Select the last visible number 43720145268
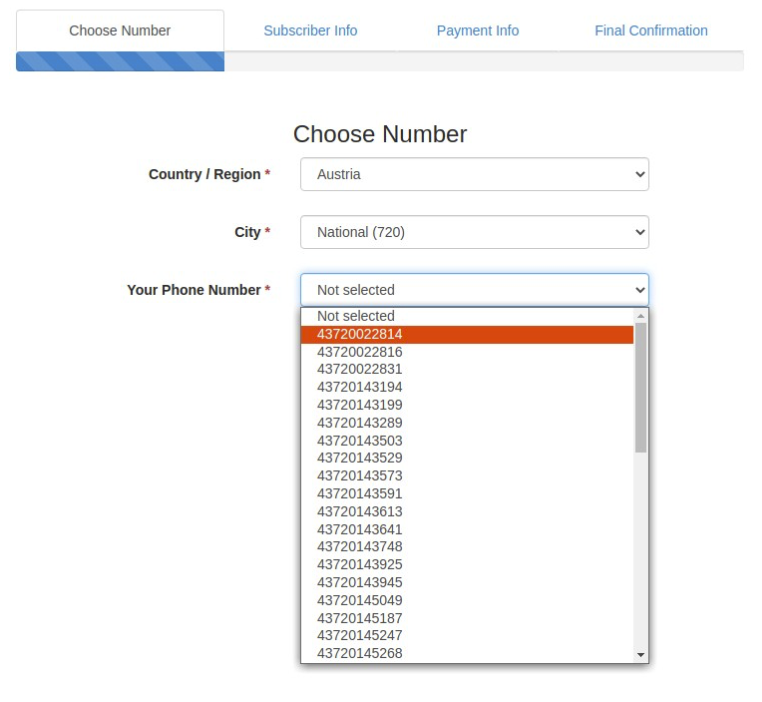This screenshot has height=702, width=762. tap(467, 653)
